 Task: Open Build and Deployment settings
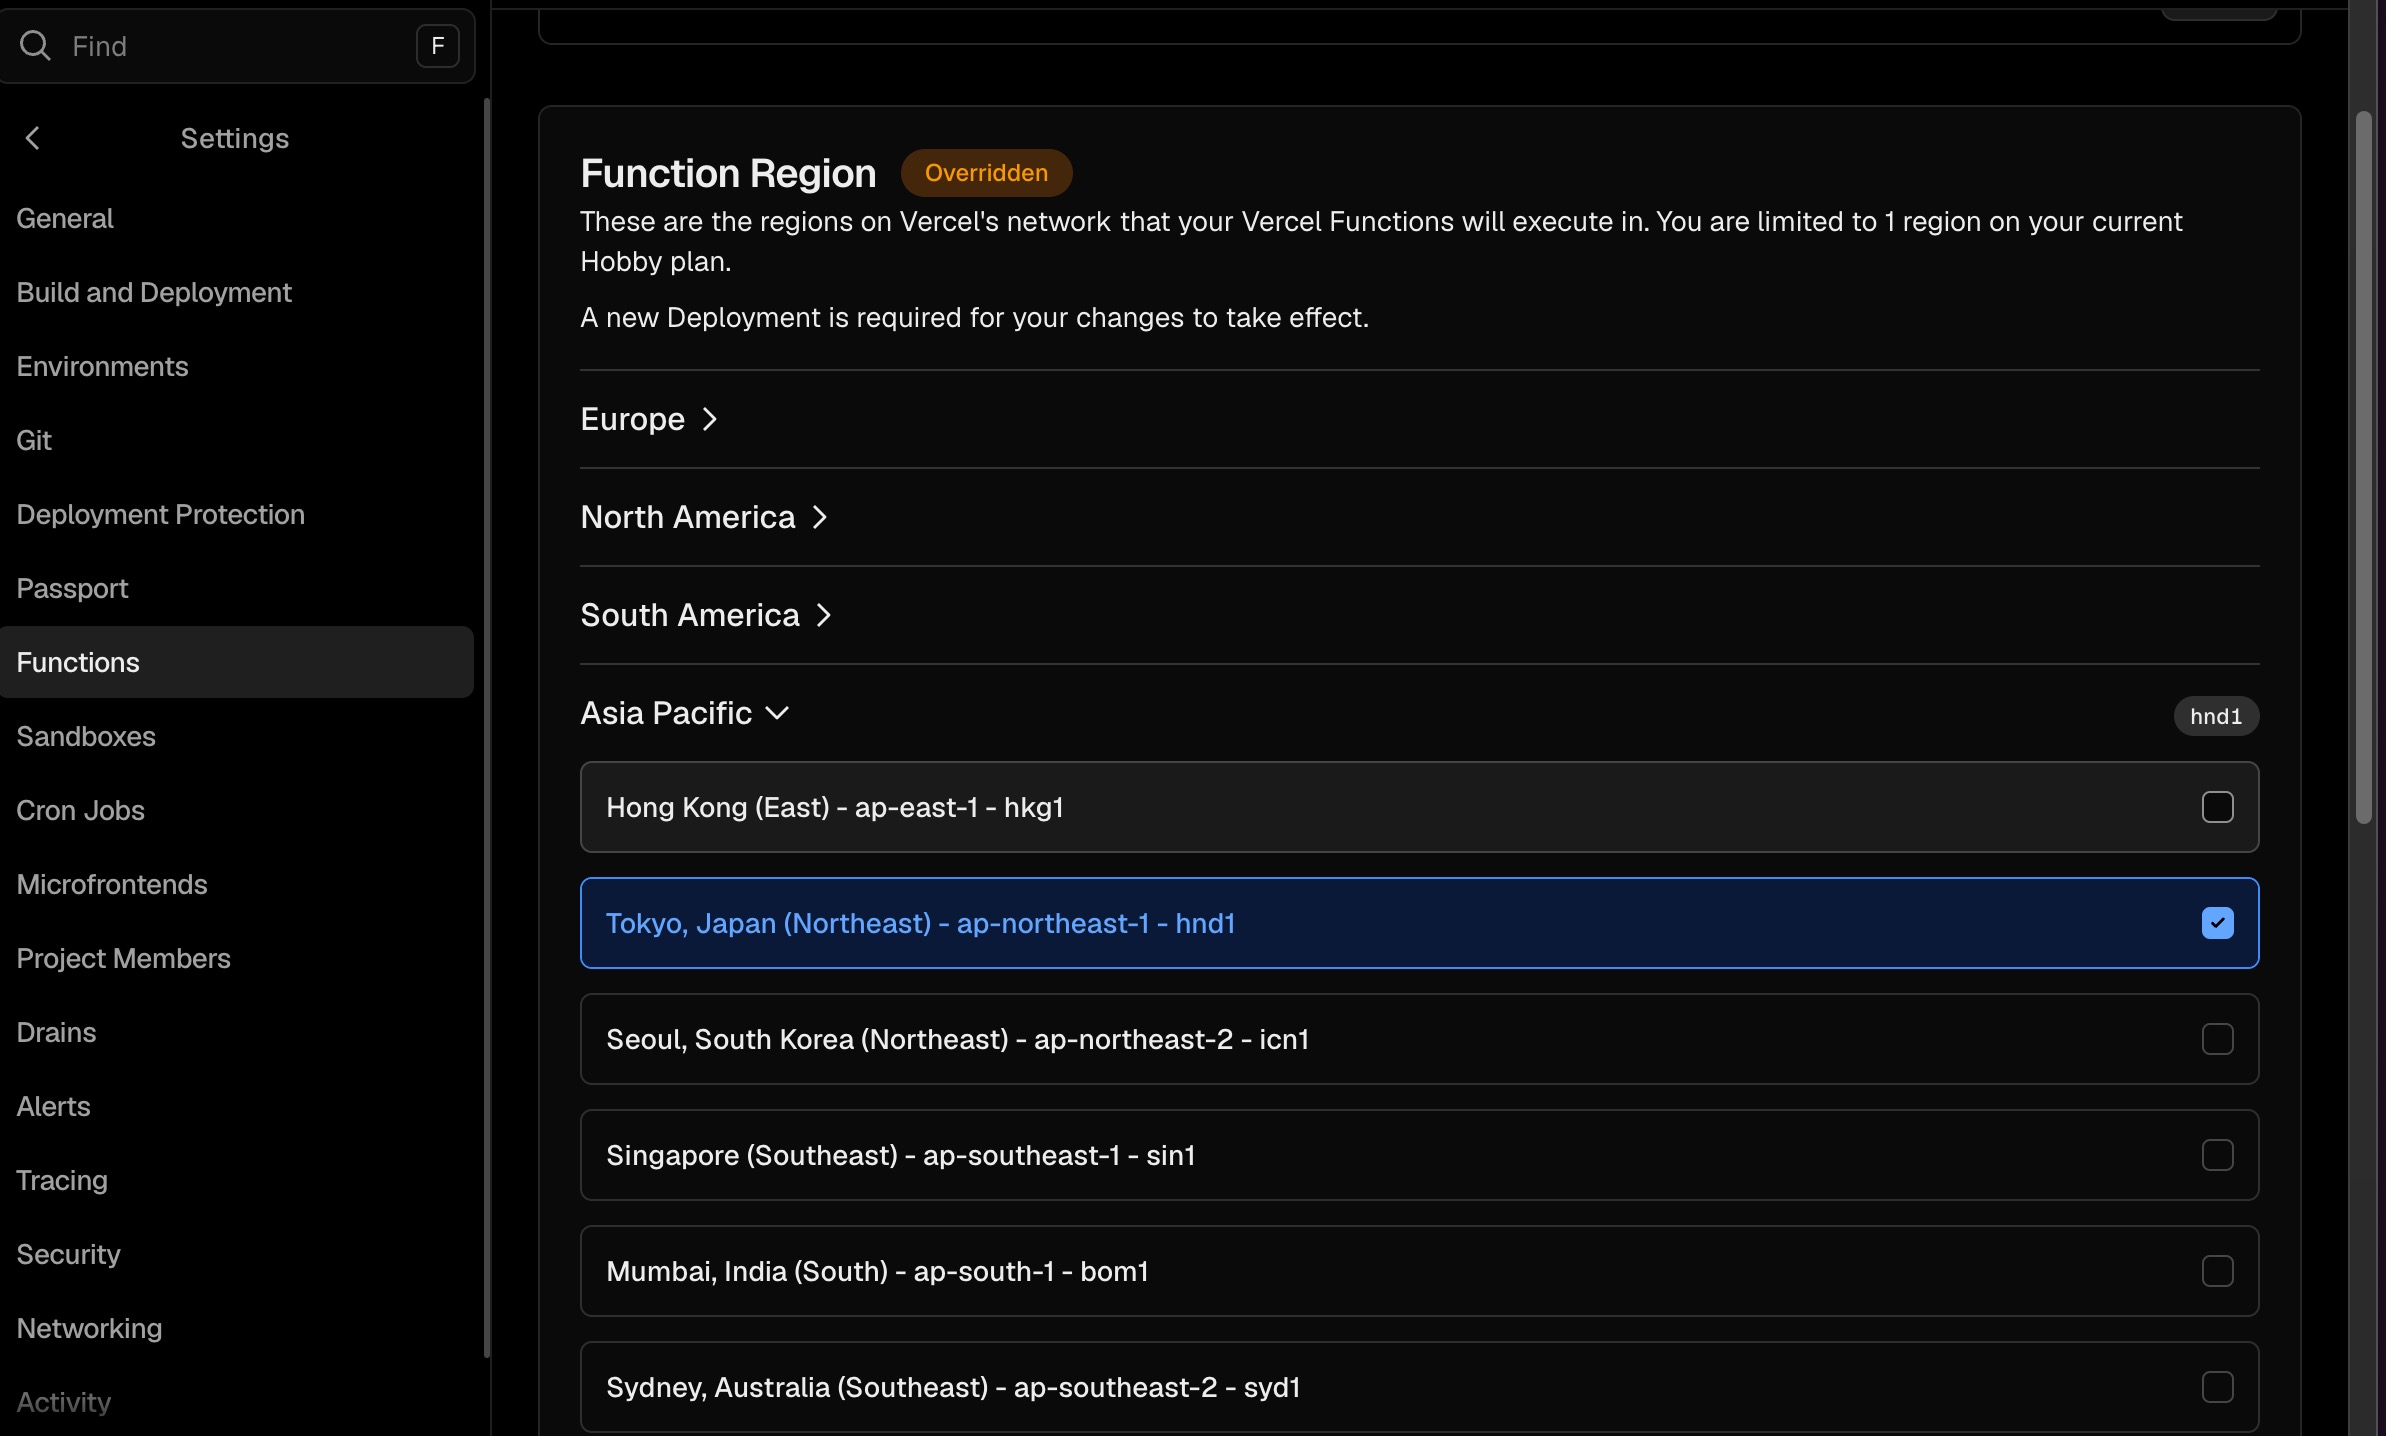pyautogui.click(x=154, y=292)
